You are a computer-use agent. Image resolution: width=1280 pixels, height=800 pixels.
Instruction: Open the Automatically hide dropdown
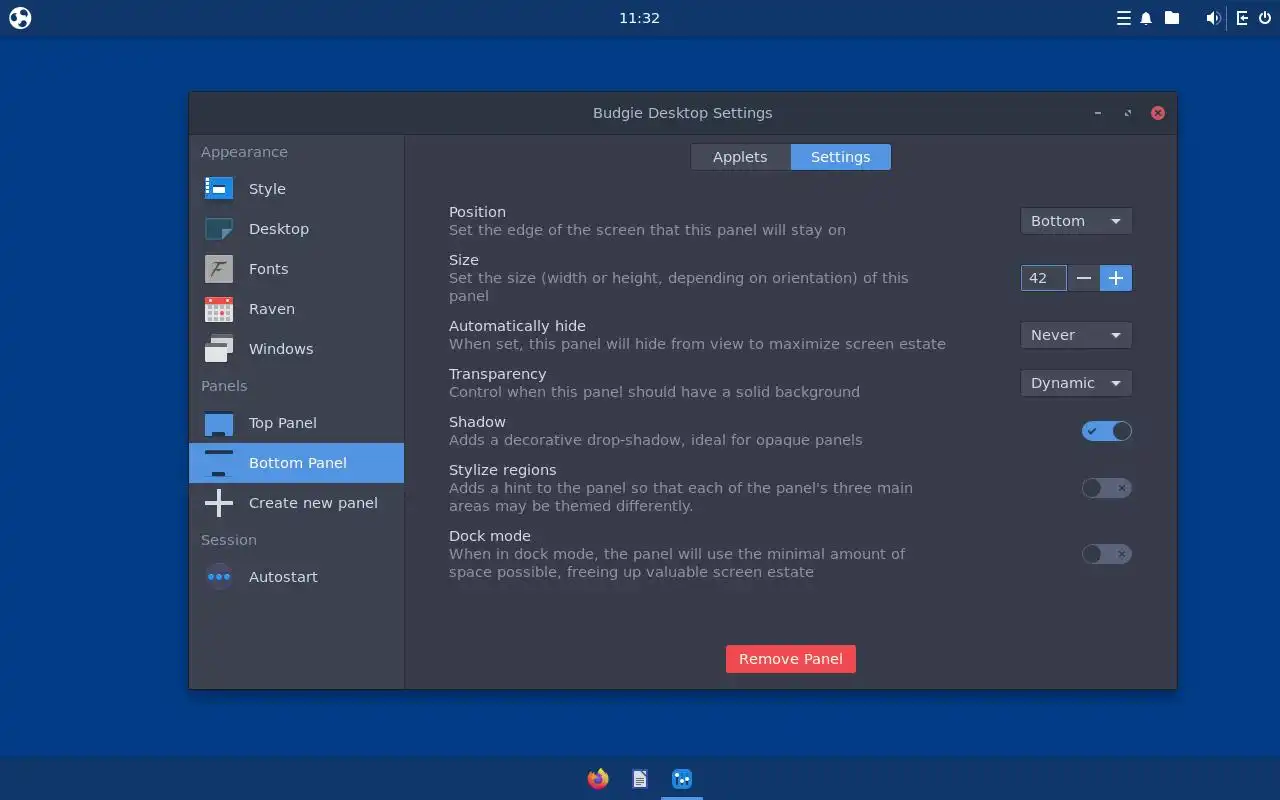(1076, 335)
